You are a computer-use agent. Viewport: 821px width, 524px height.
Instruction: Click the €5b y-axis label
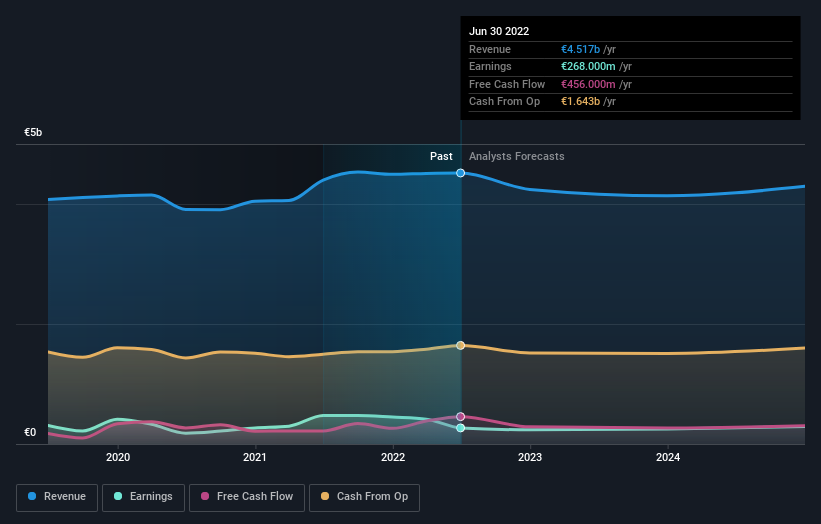pos(33,132)
